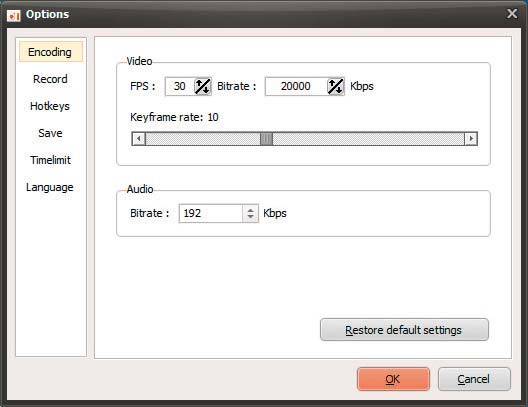Click the keyframe slider left arrow

(x=138, y=138)
